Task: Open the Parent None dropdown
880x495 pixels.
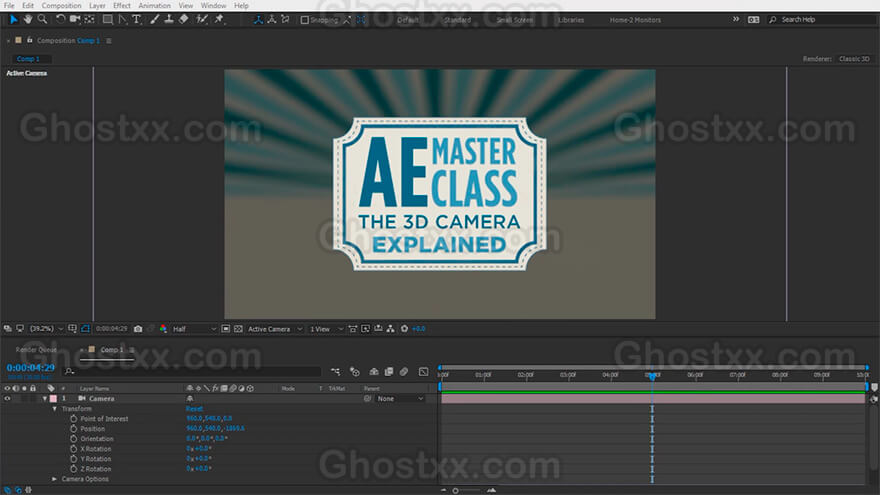Action: tap(400, 398)
